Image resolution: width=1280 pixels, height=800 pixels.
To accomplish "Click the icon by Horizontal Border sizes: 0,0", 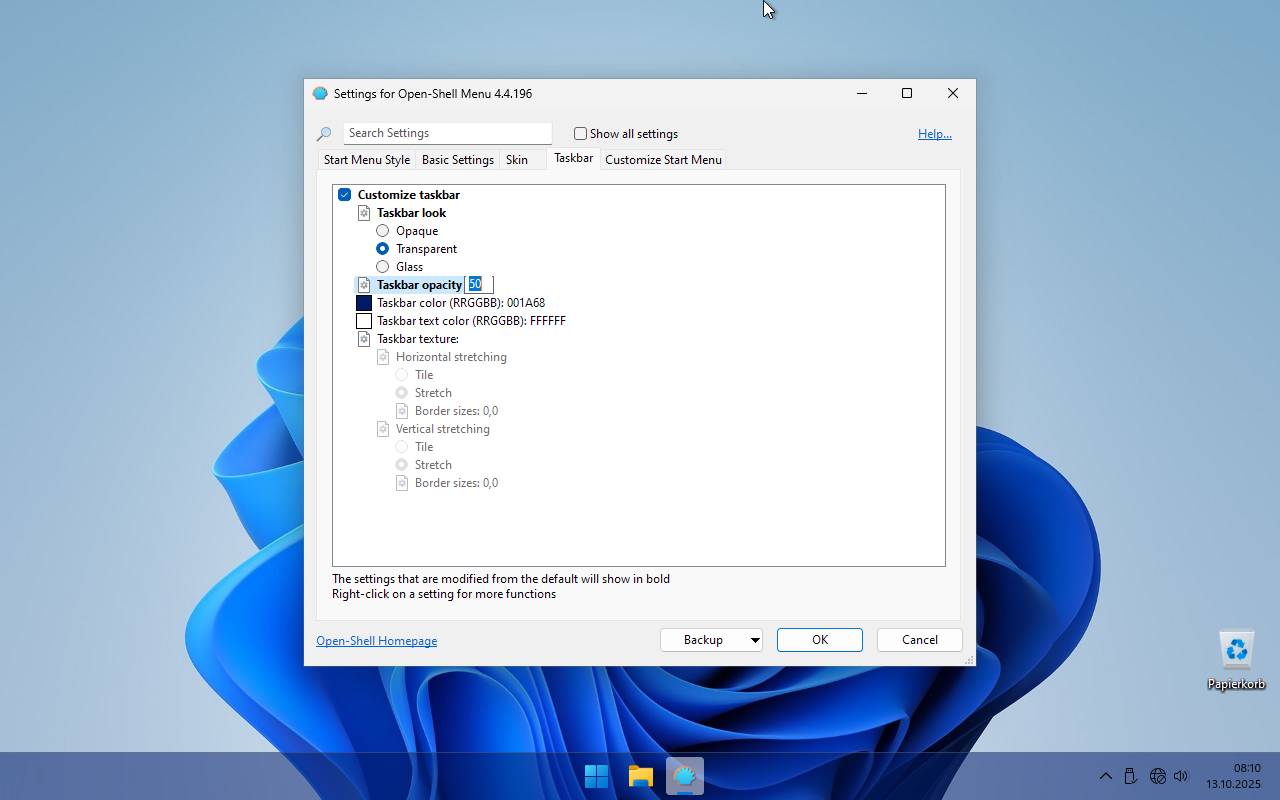I will [402, 411].
